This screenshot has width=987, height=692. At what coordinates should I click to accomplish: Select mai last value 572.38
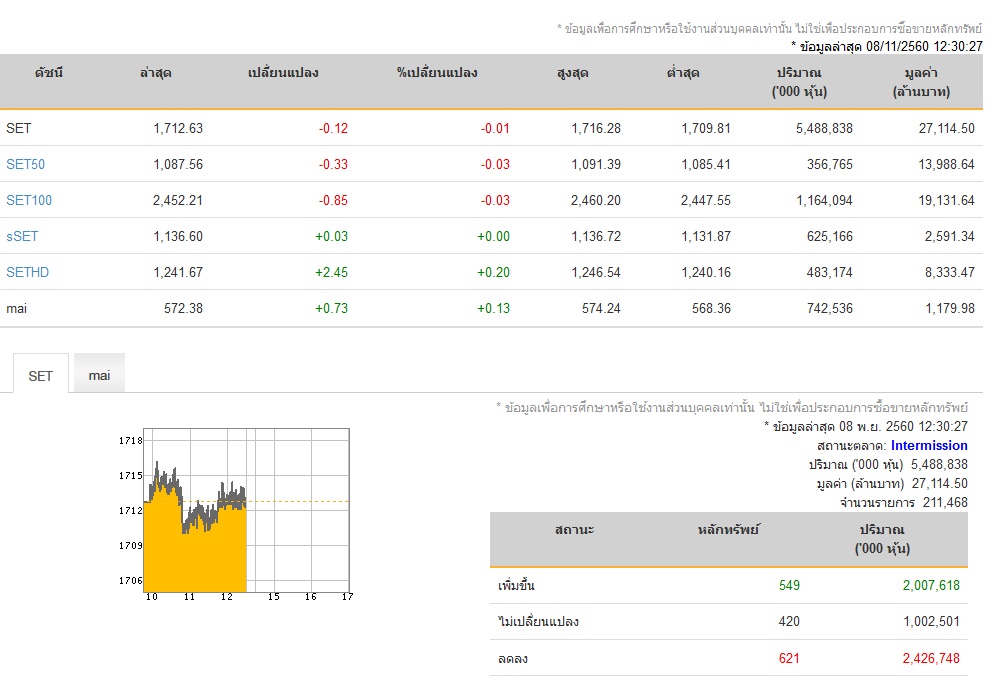pyautogui.click(x=183, y=309)
